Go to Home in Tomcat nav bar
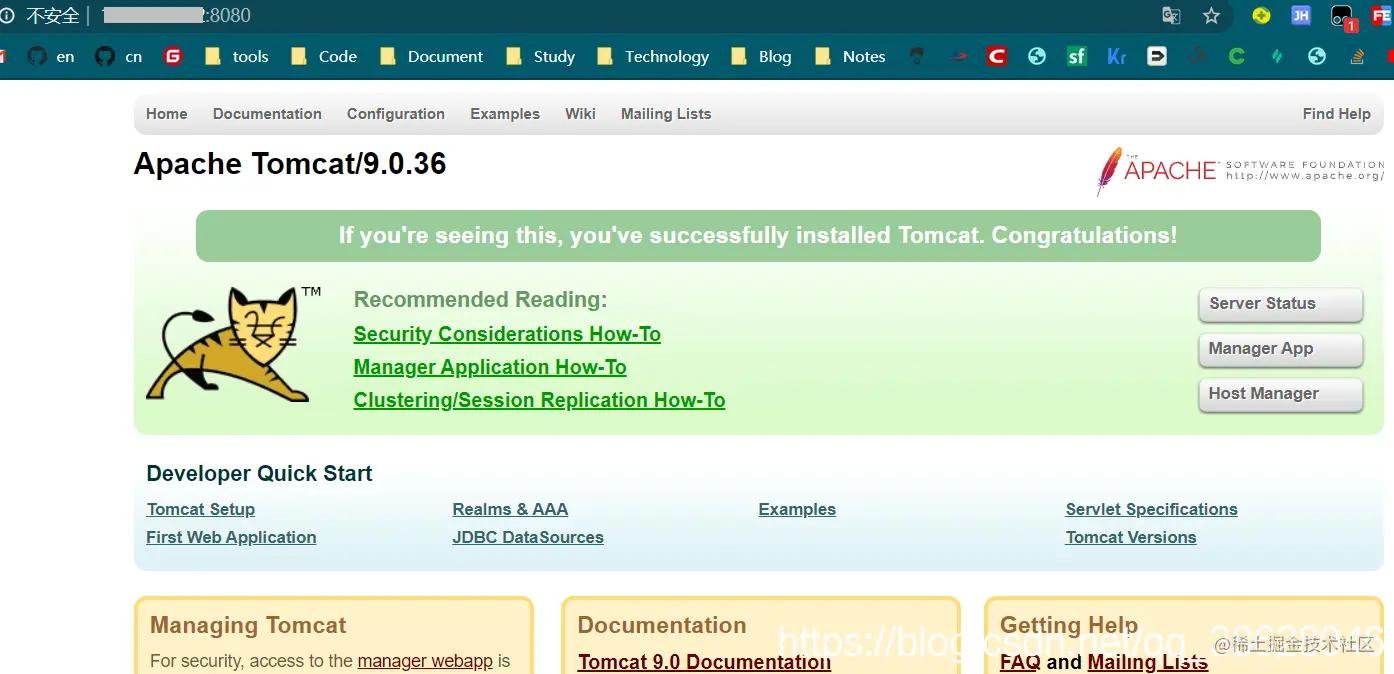The image size is (1394, 674). point(167,114)
